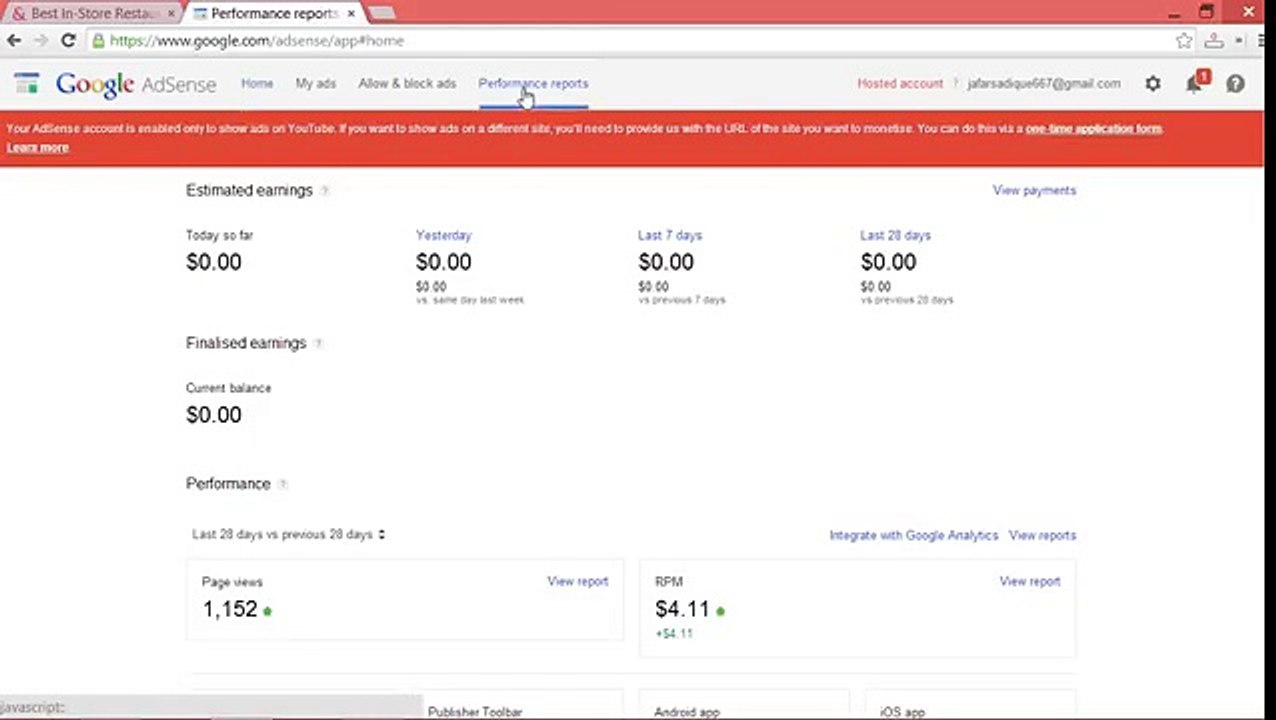This screenshot has width=1276, height=720.
Task: Bookmark this page with the star
Action: tap(1184, 41)
